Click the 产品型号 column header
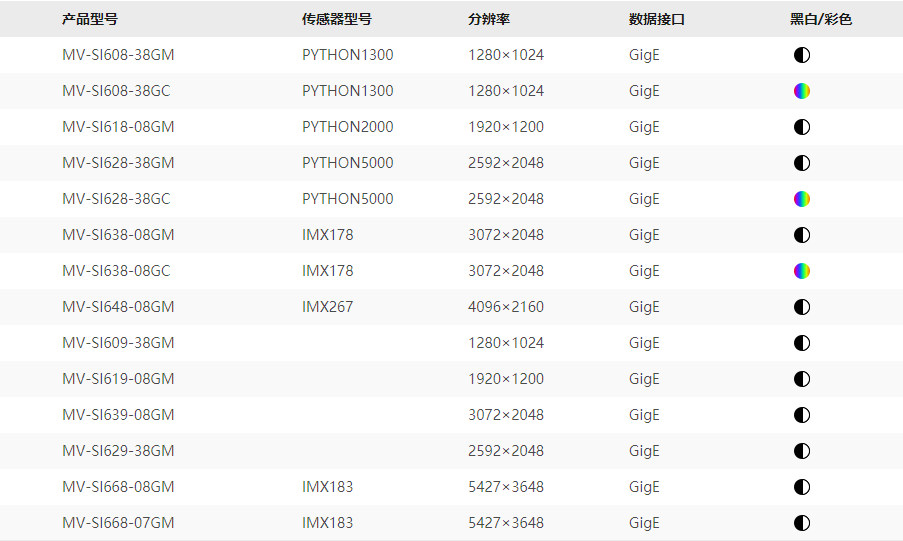Viewport: 903px width, 541px height. click(89, 19)
